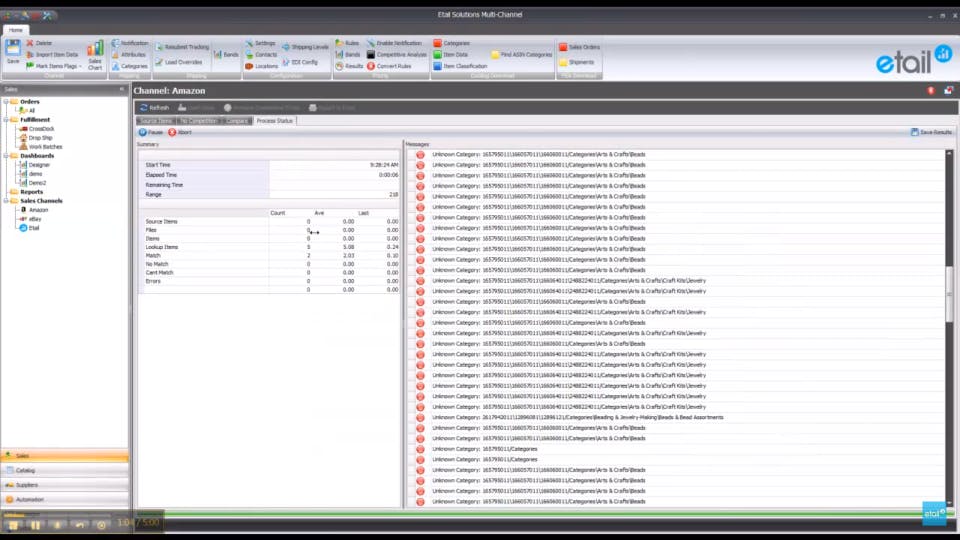Open Contacts configuration

pos(261,54)
